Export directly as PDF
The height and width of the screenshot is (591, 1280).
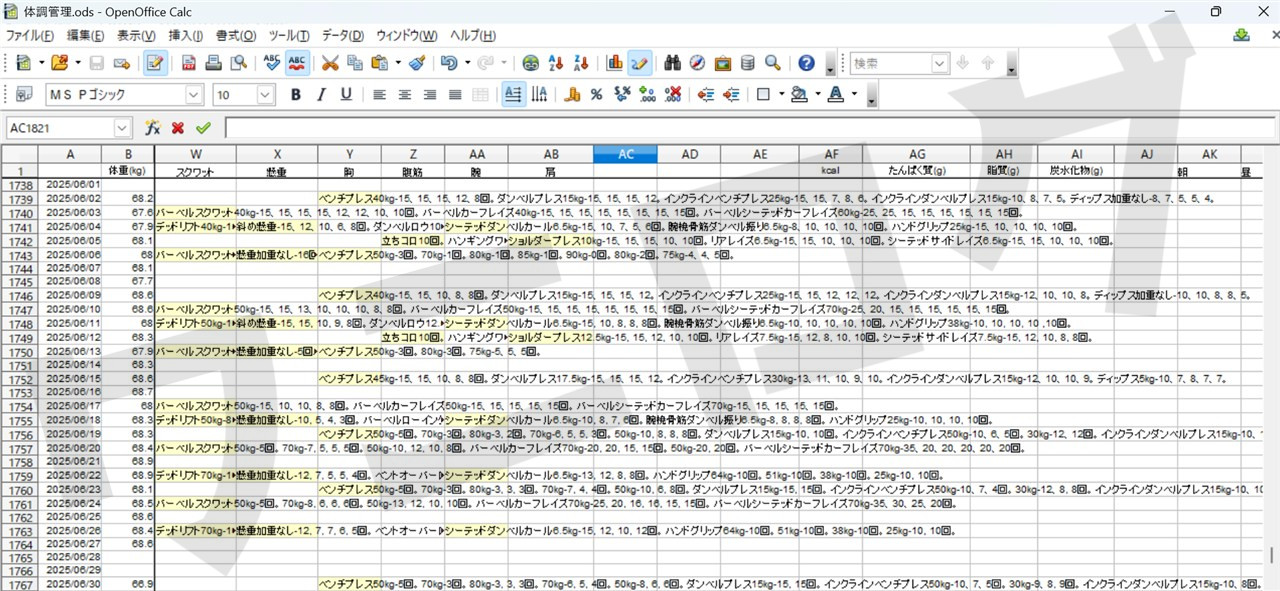pyautogui.click(x=189, y=63)
